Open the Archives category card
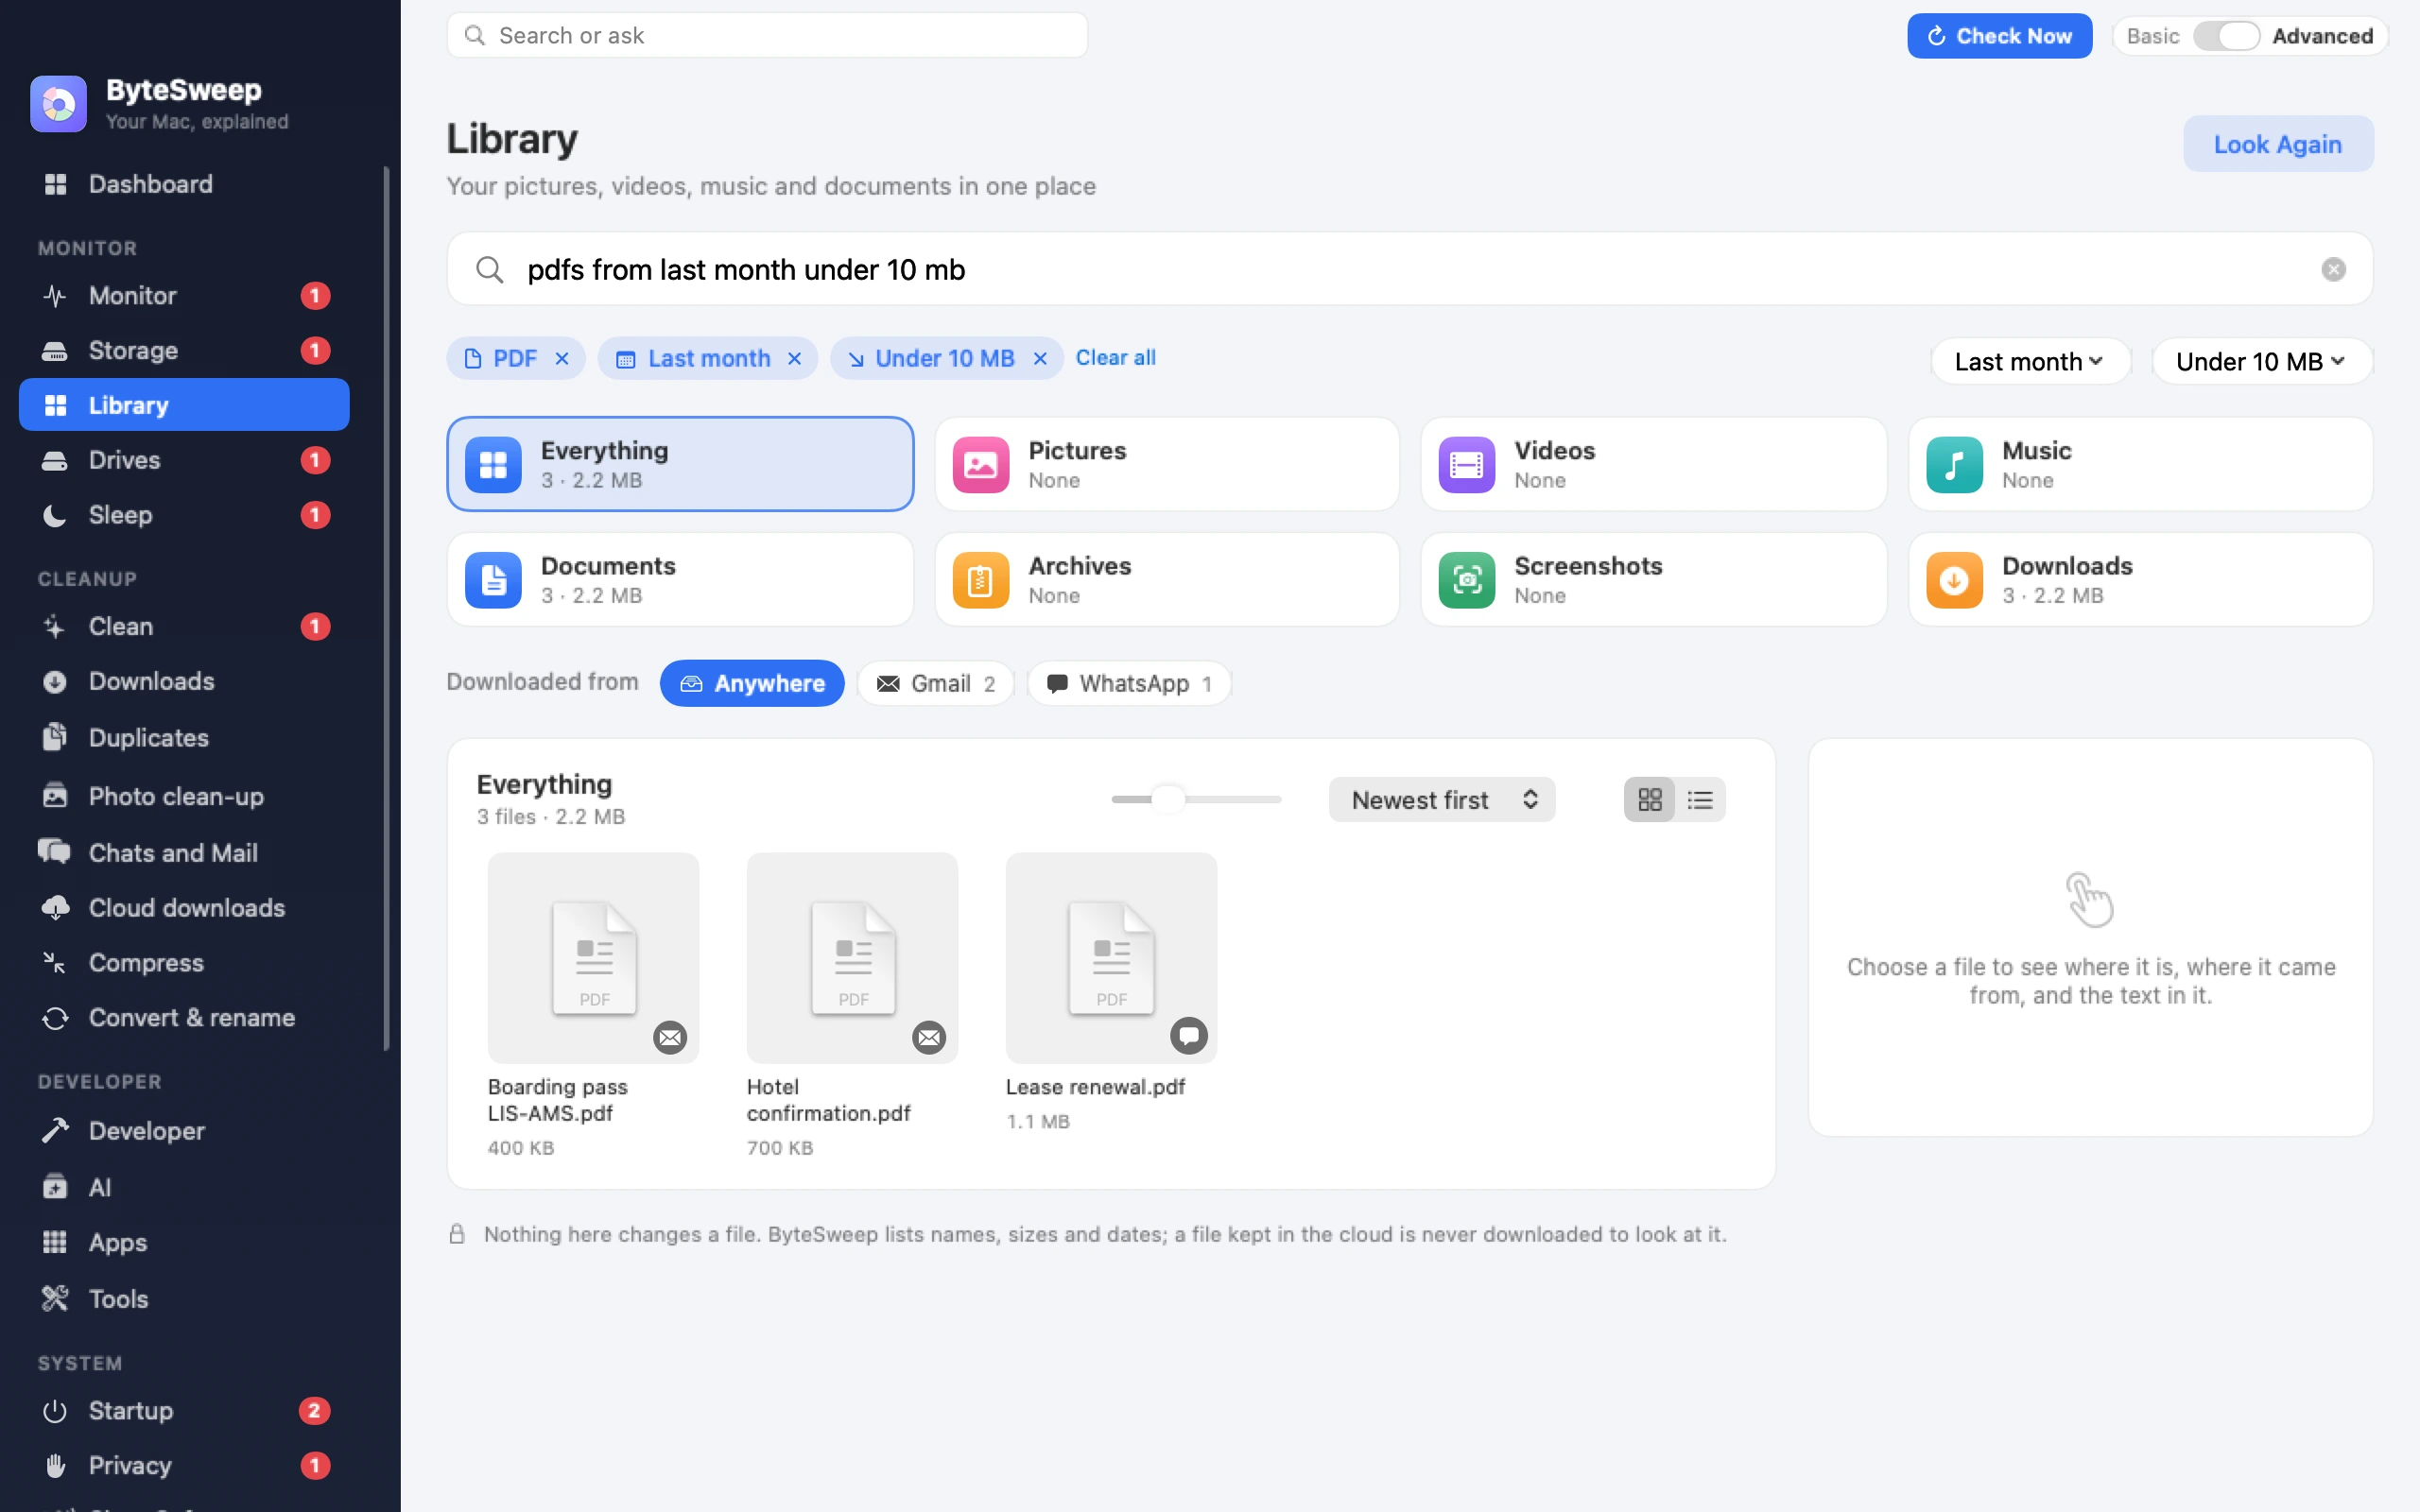 (1167, 579)
